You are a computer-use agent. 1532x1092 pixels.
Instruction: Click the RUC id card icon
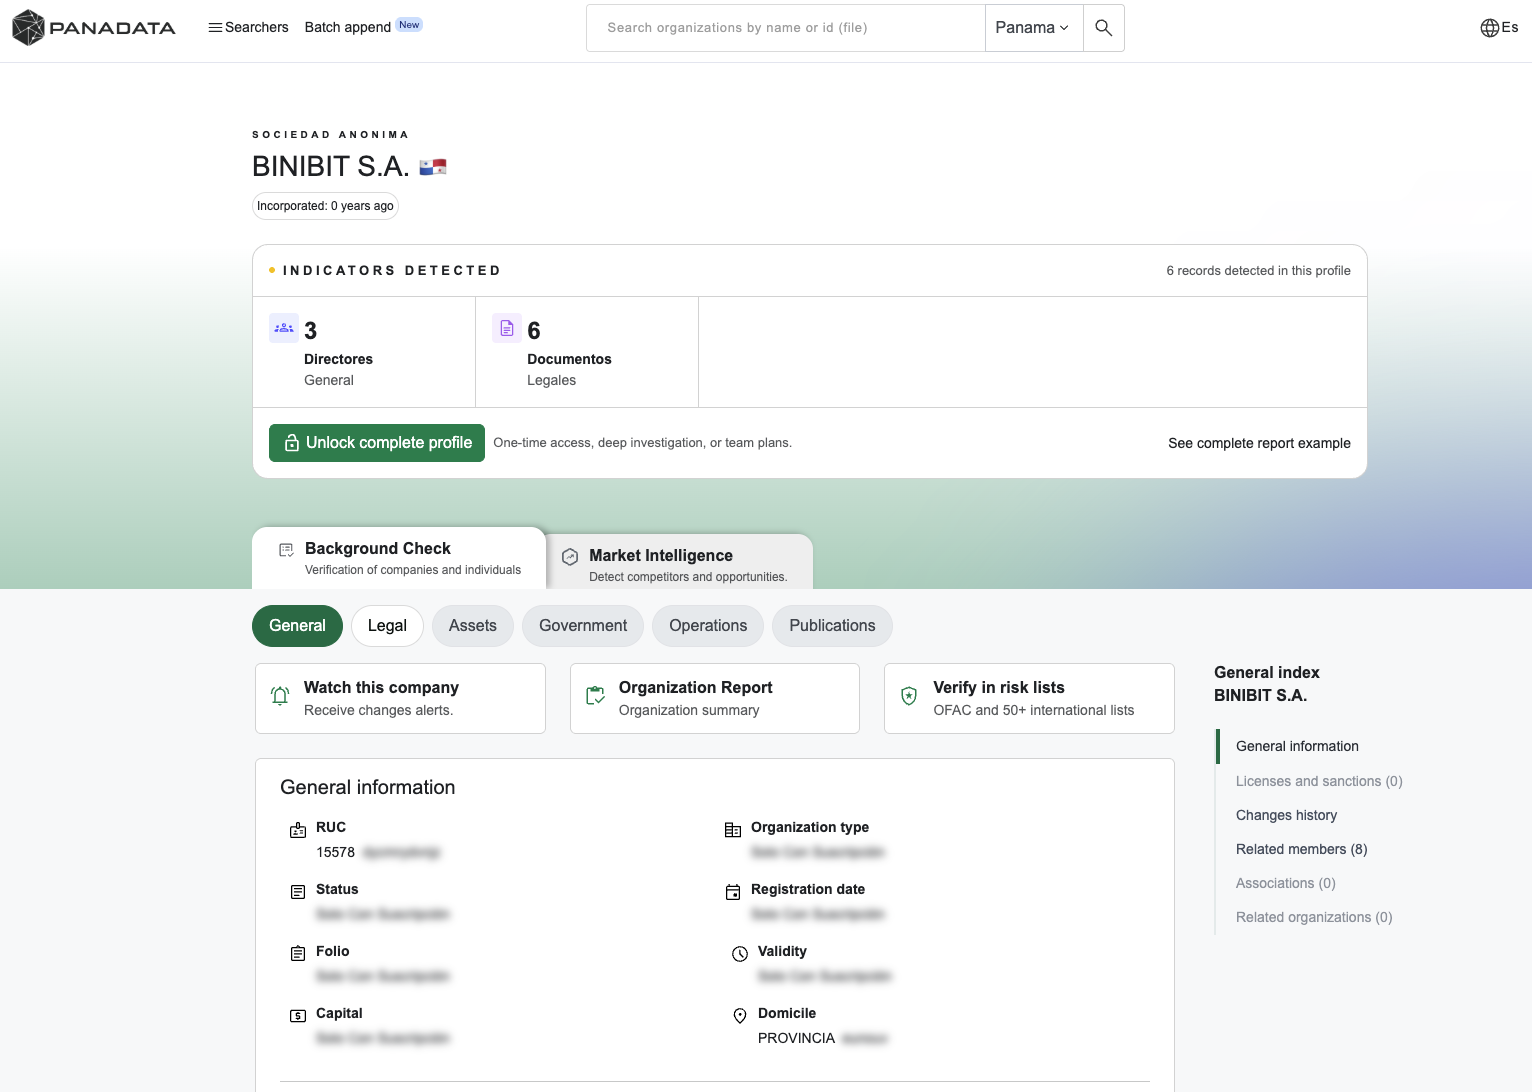298,830
